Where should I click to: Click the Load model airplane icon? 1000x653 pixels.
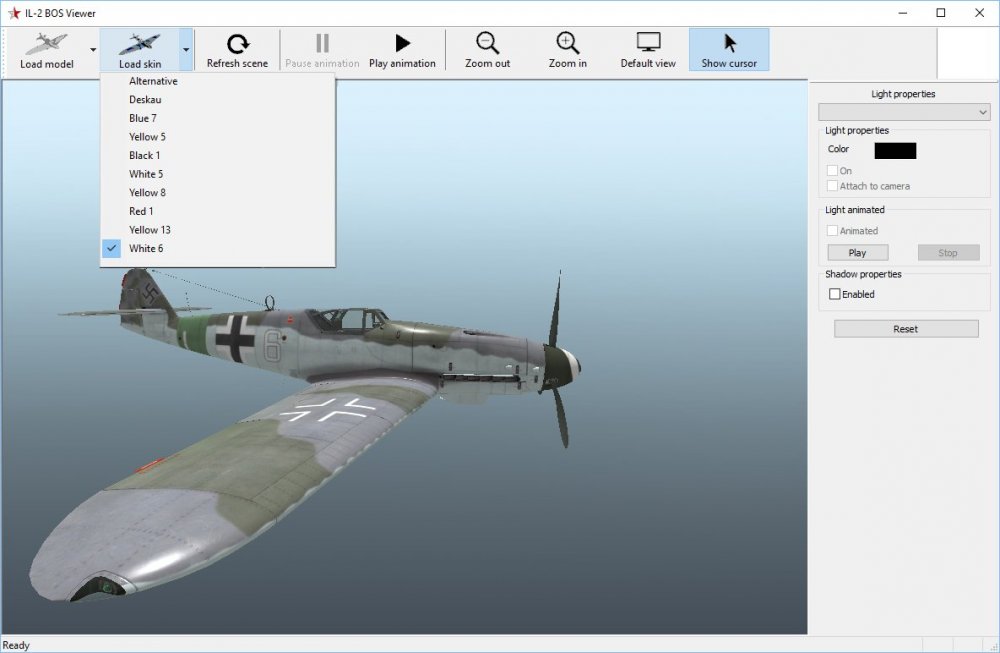pos(45,44)
